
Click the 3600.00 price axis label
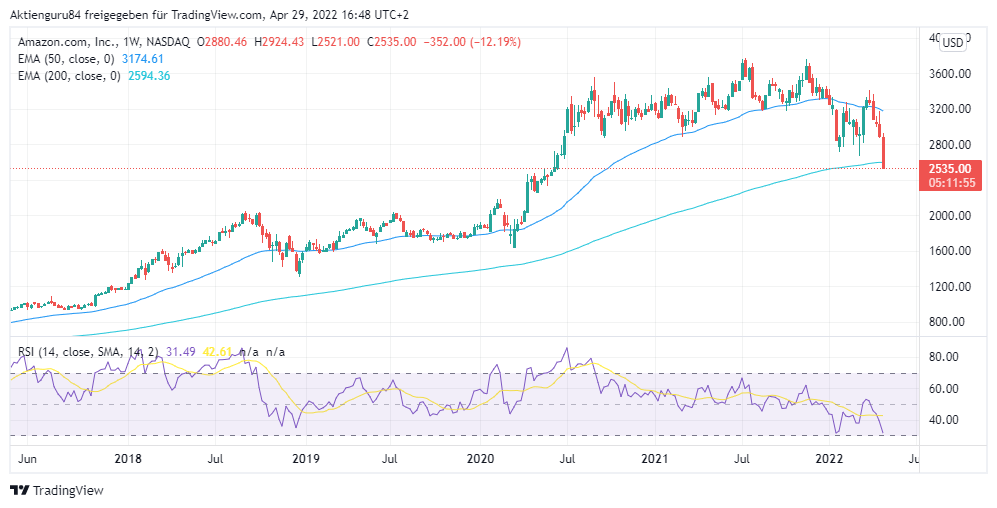[949, 73]
